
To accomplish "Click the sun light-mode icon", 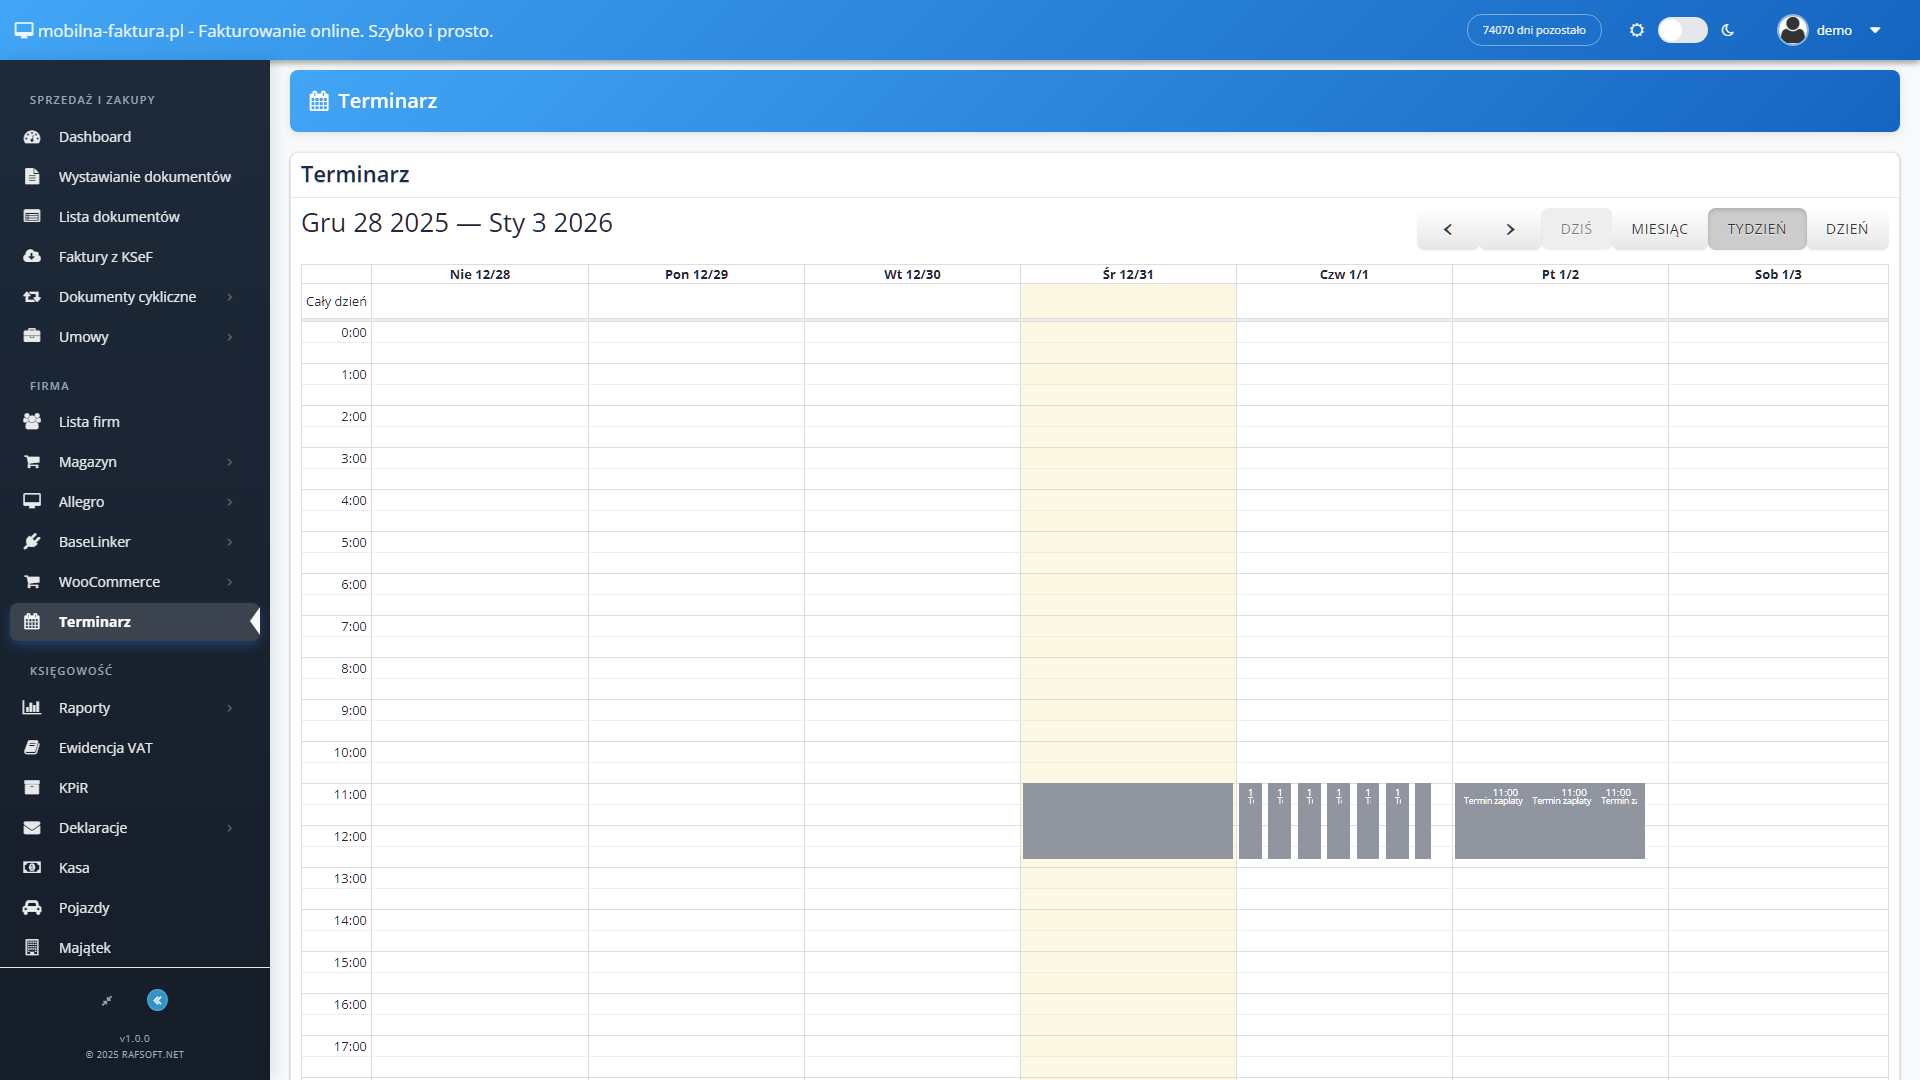I will coord(1637,30).
